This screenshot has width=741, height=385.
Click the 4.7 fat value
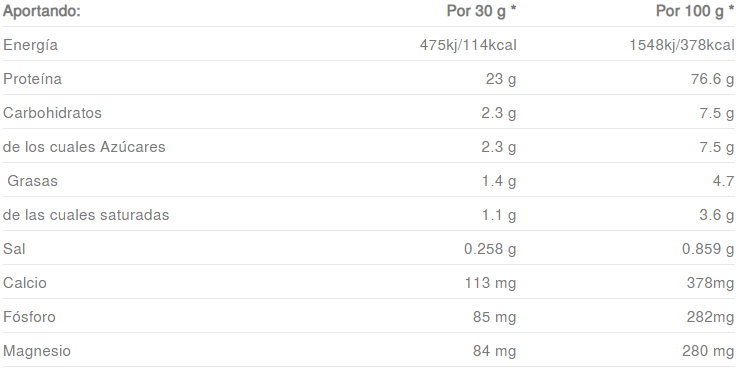coord(724,181)
